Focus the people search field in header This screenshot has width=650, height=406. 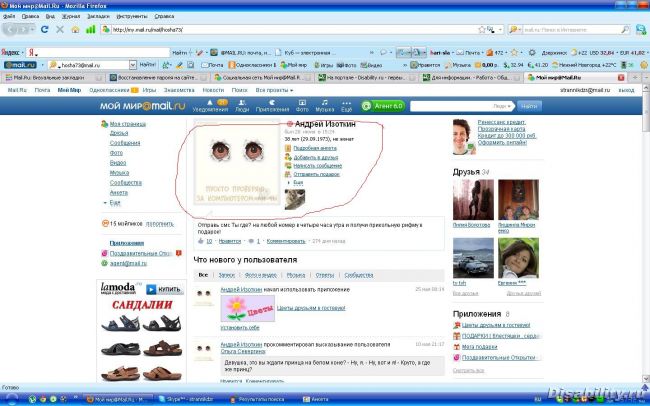[x=451, y=106]
